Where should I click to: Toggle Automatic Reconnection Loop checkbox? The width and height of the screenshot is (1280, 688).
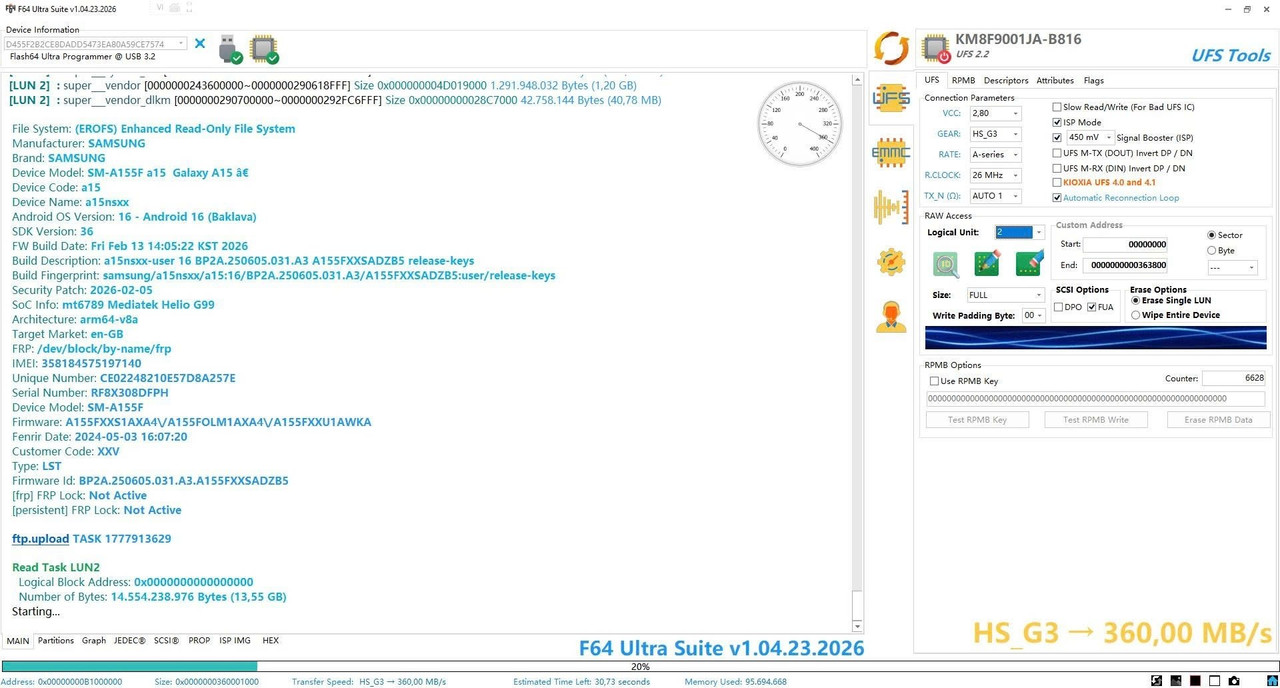pyautogui.click(x=1057, y=198)
